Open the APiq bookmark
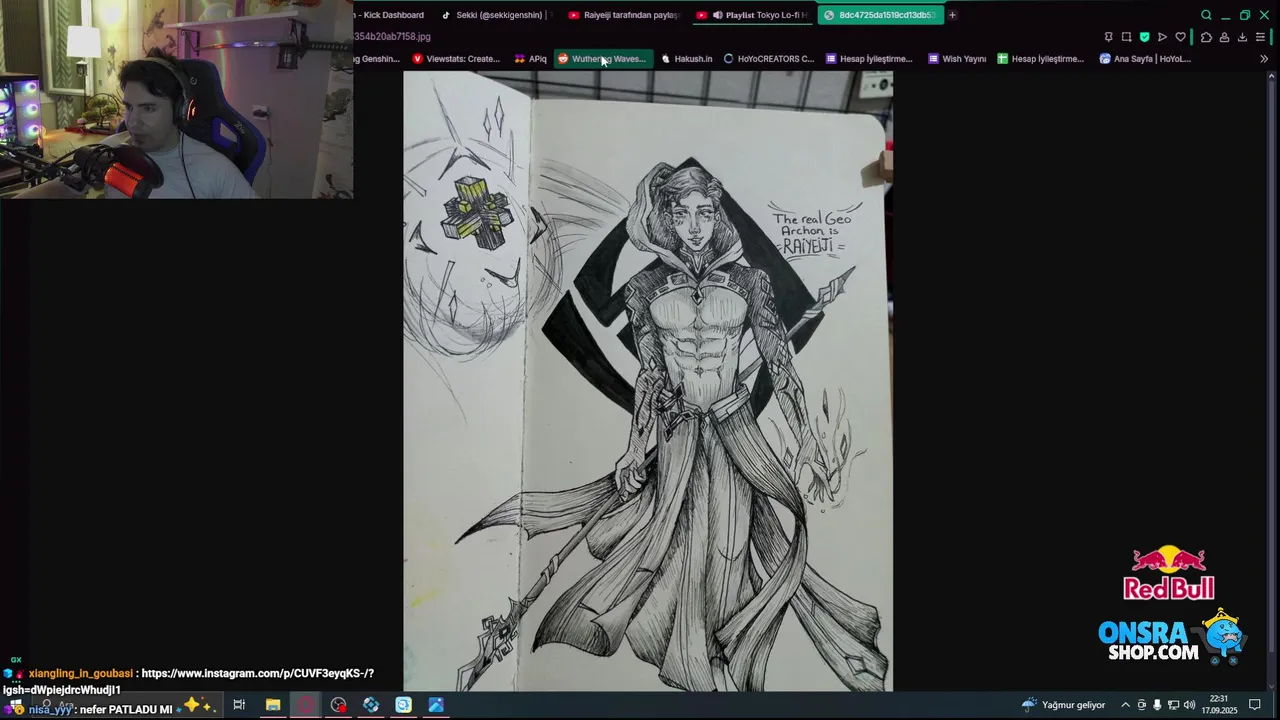 point(531,59)
